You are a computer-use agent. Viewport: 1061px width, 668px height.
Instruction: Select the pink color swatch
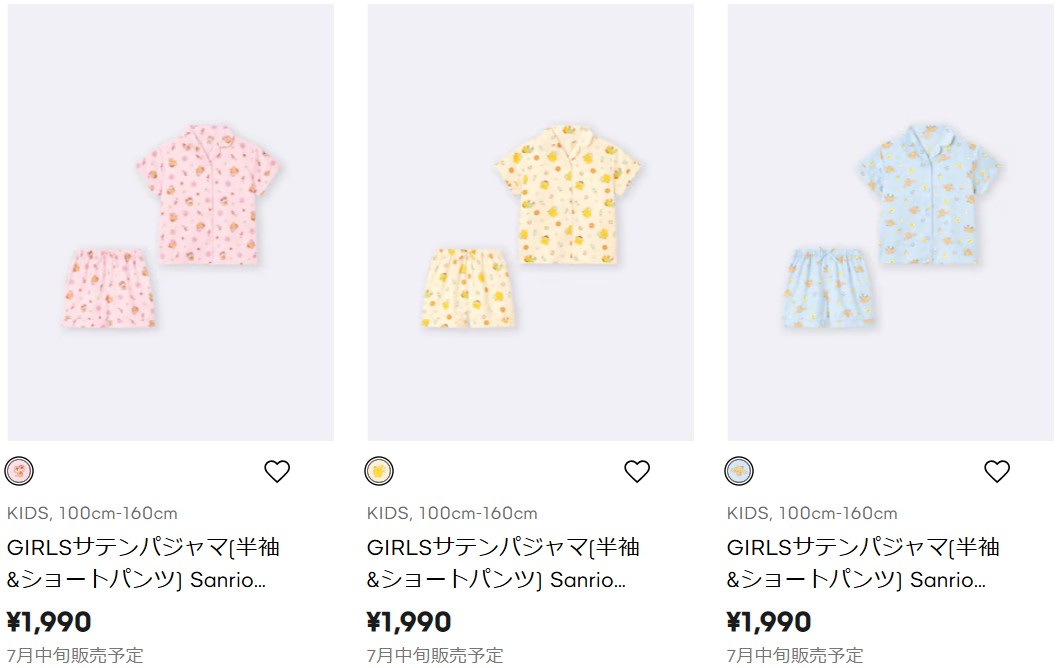tap(19, 471)
